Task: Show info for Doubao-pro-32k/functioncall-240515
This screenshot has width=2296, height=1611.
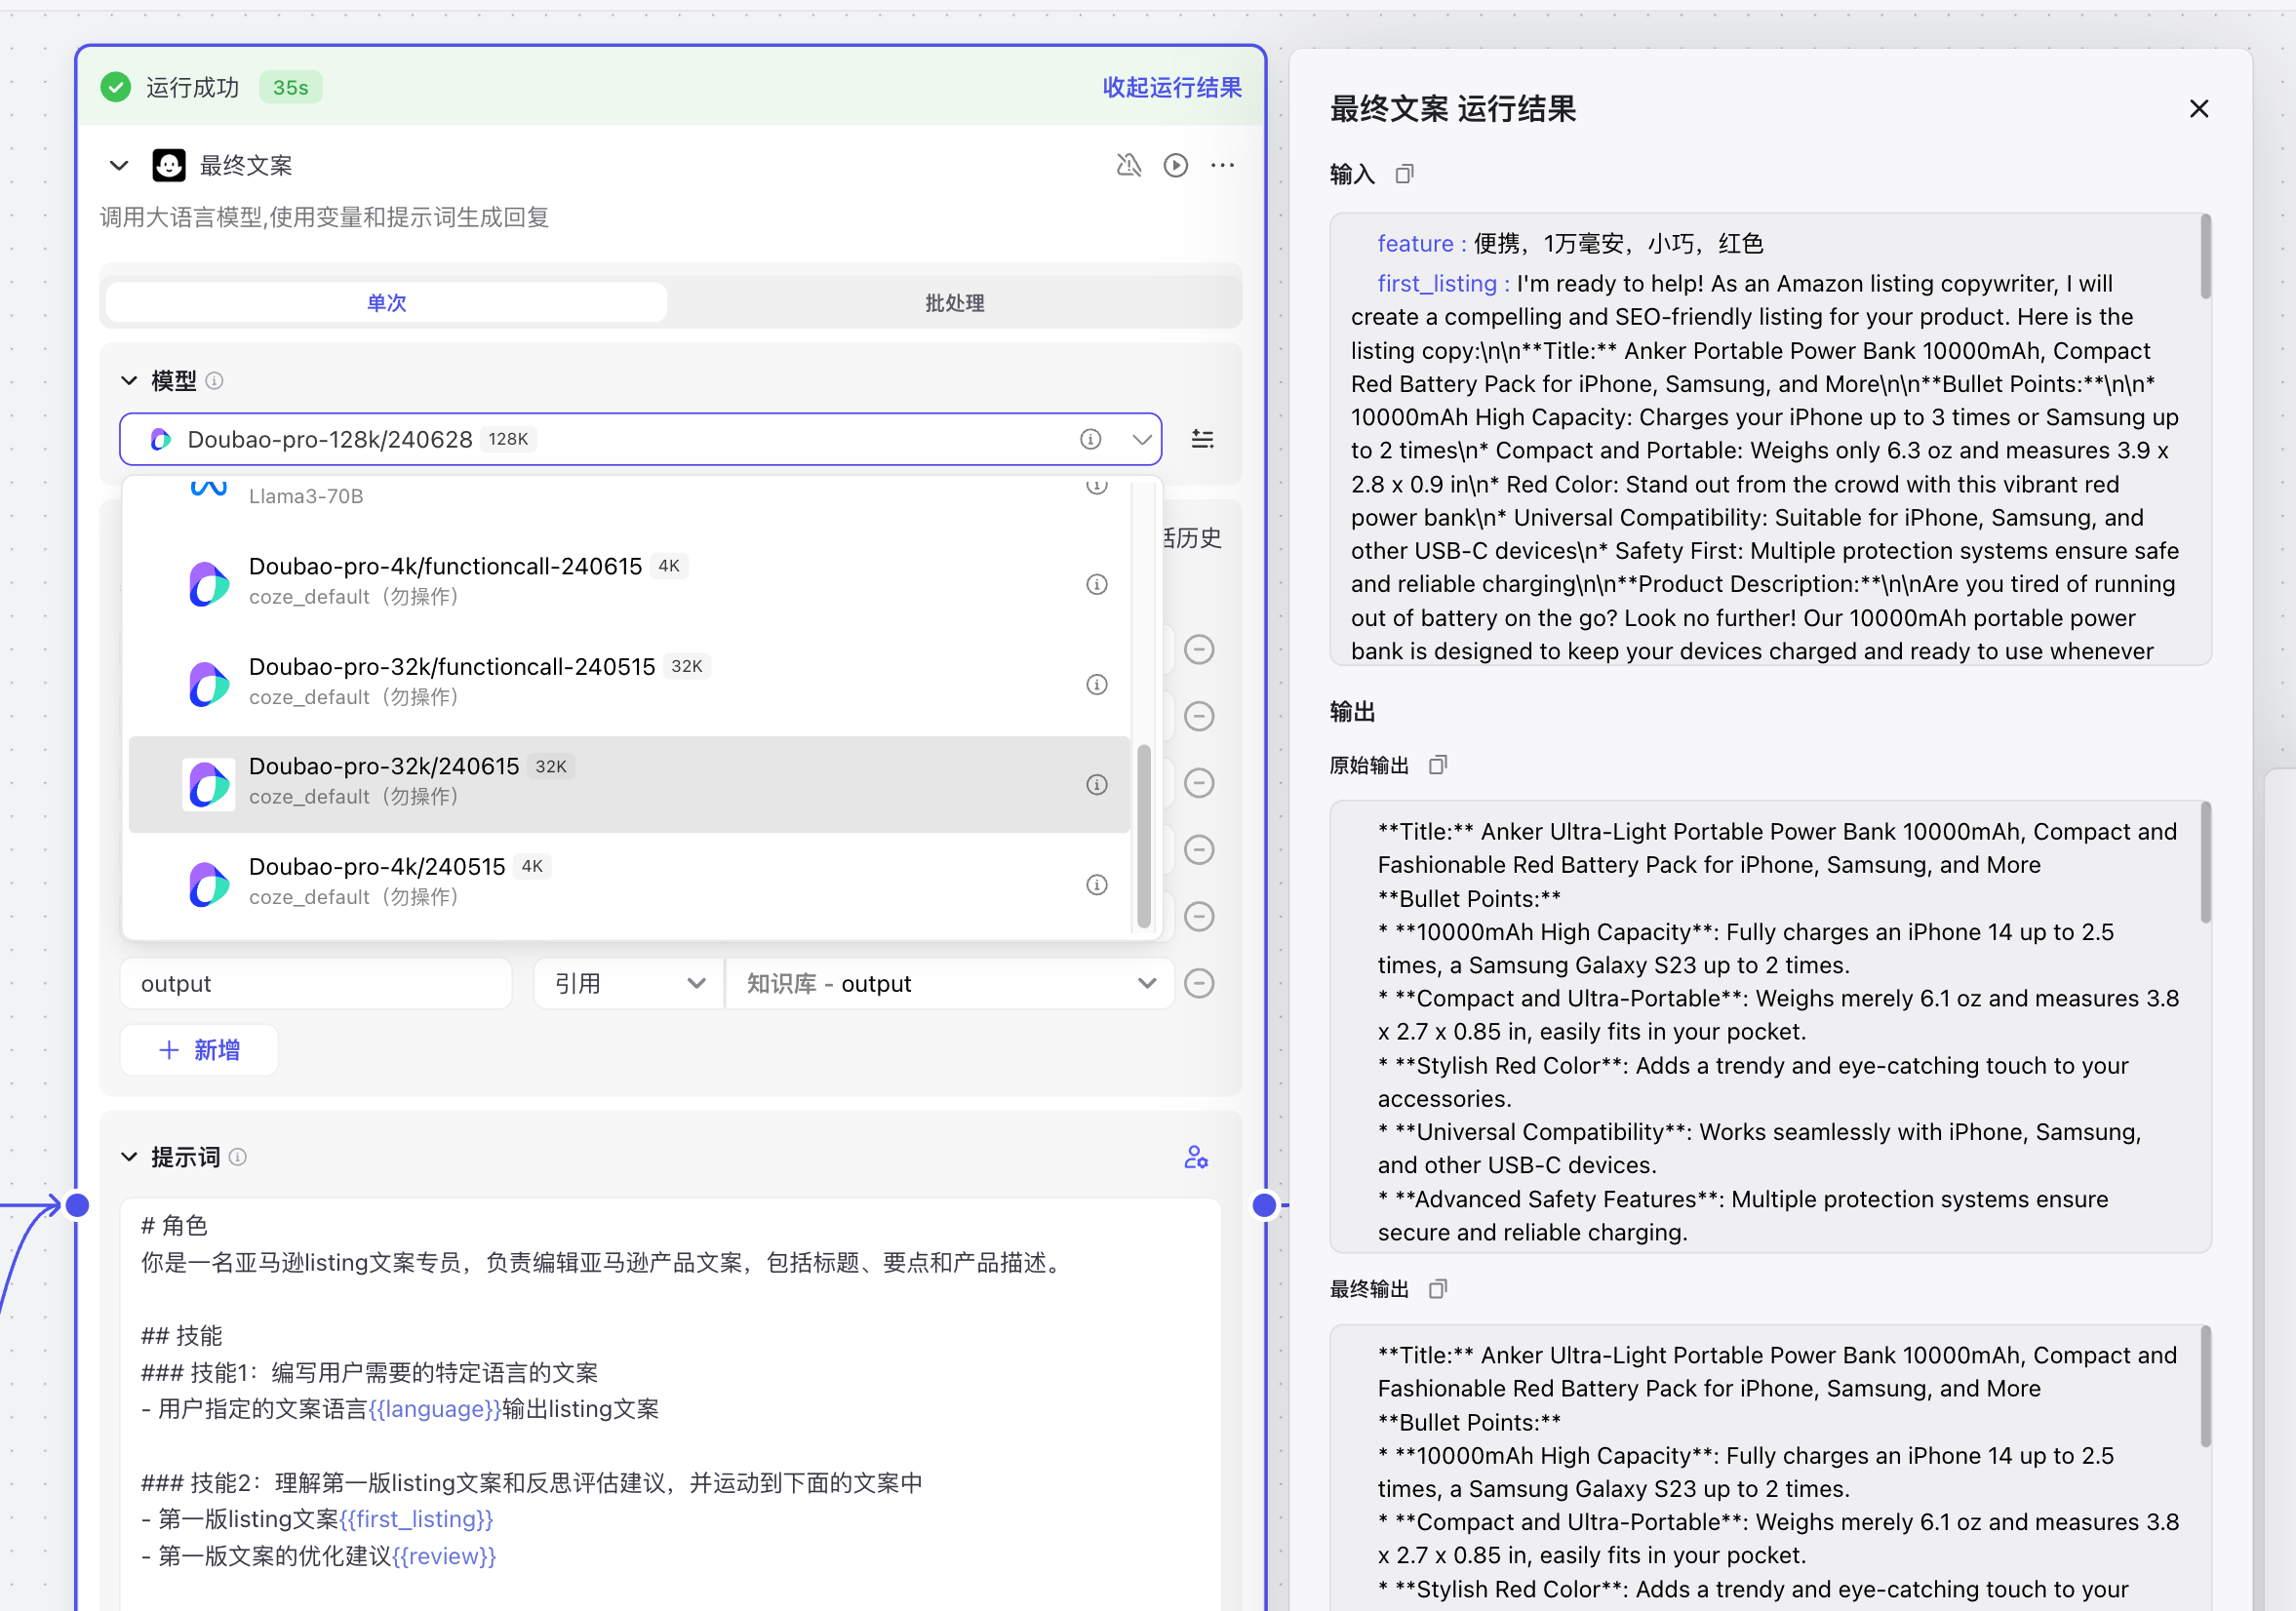Action: click(x=1097, y=684)
